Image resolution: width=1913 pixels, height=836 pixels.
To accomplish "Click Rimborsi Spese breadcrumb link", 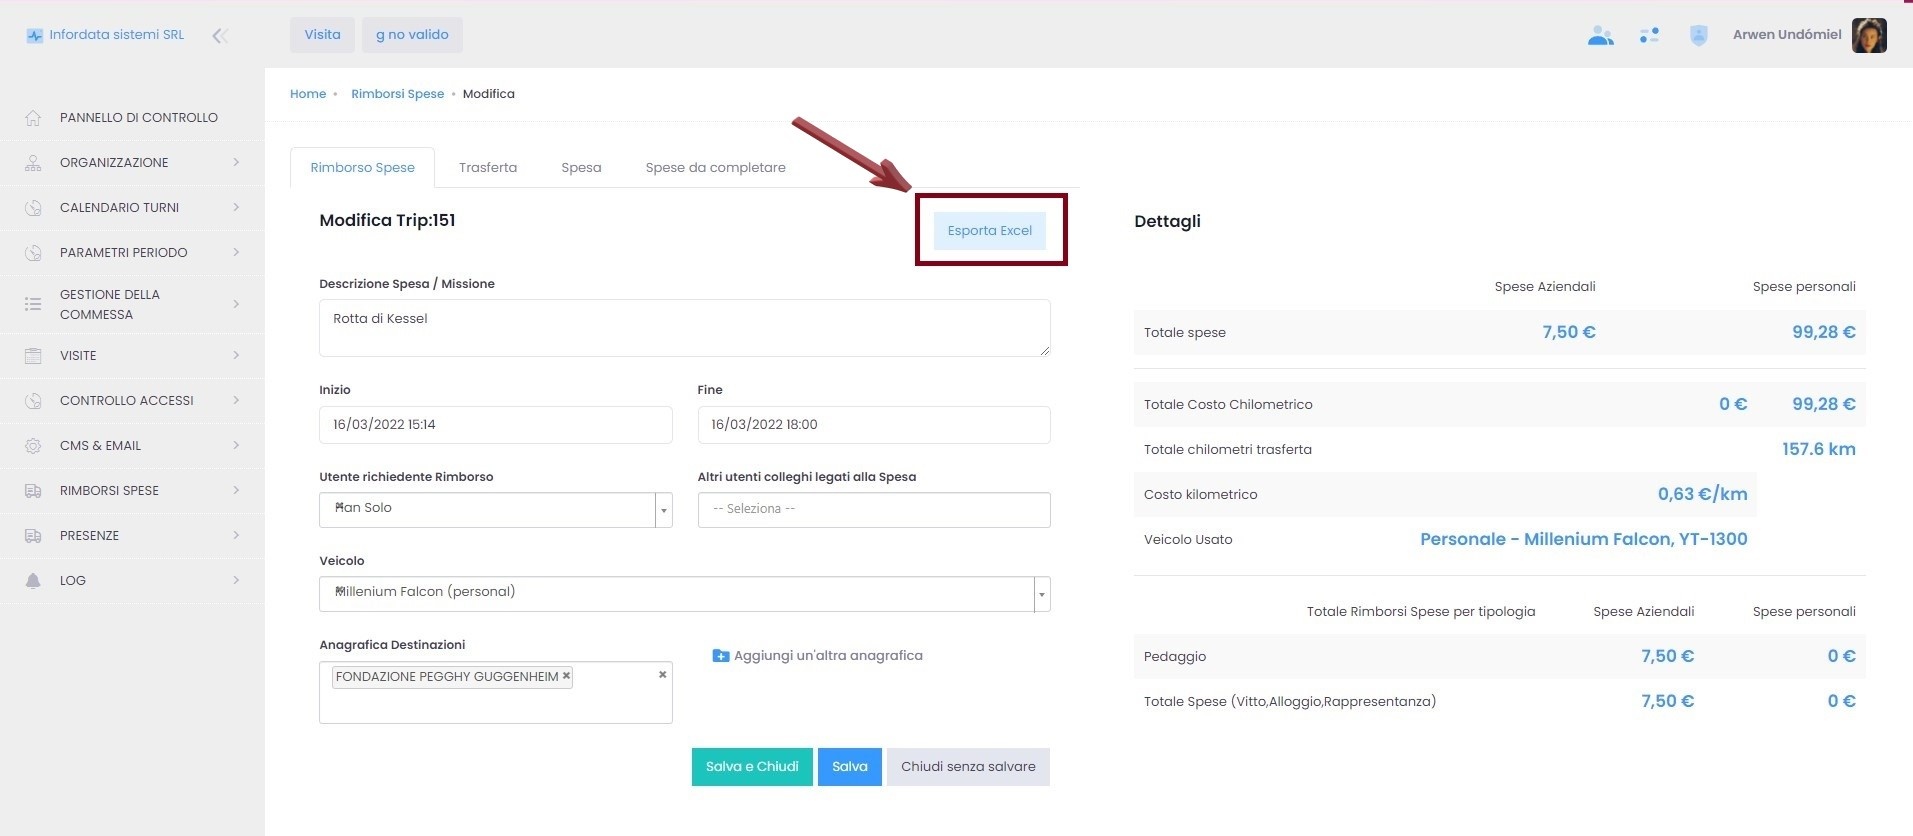I will (x=397, y=94).
